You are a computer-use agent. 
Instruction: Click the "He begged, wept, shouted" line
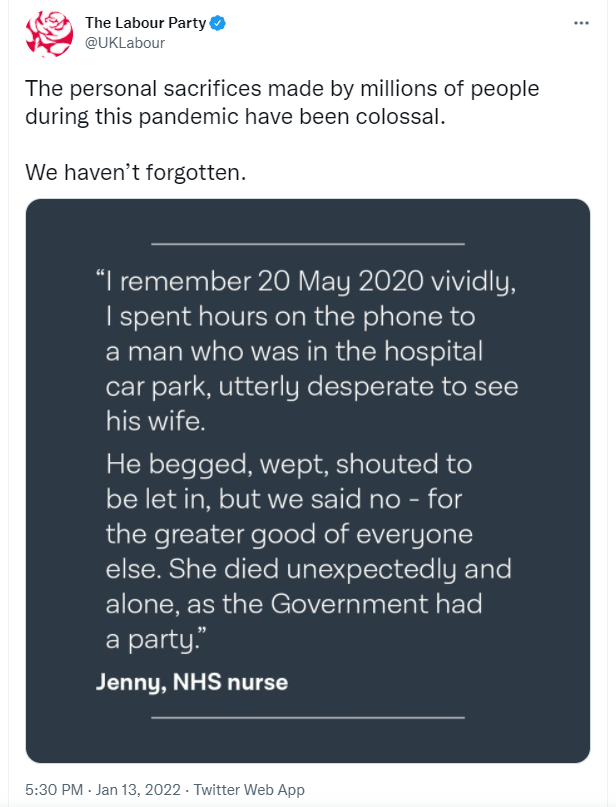coord(288,465)
